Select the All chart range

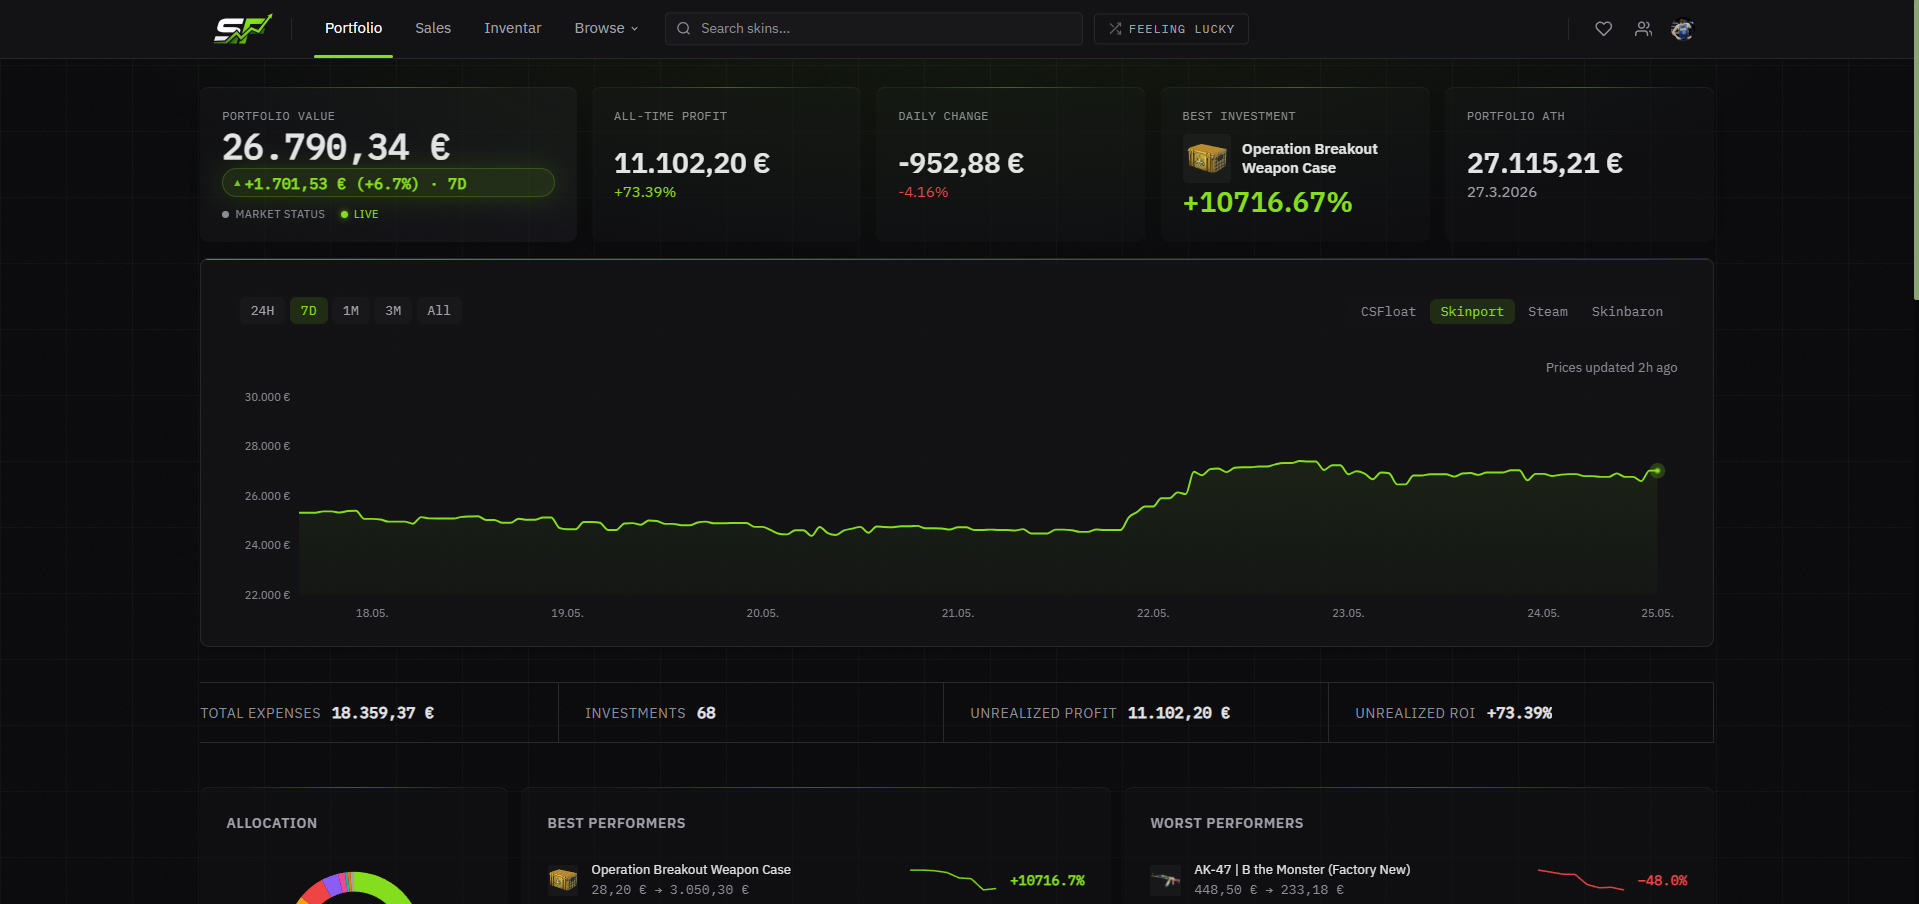click(x=439, y=311)
